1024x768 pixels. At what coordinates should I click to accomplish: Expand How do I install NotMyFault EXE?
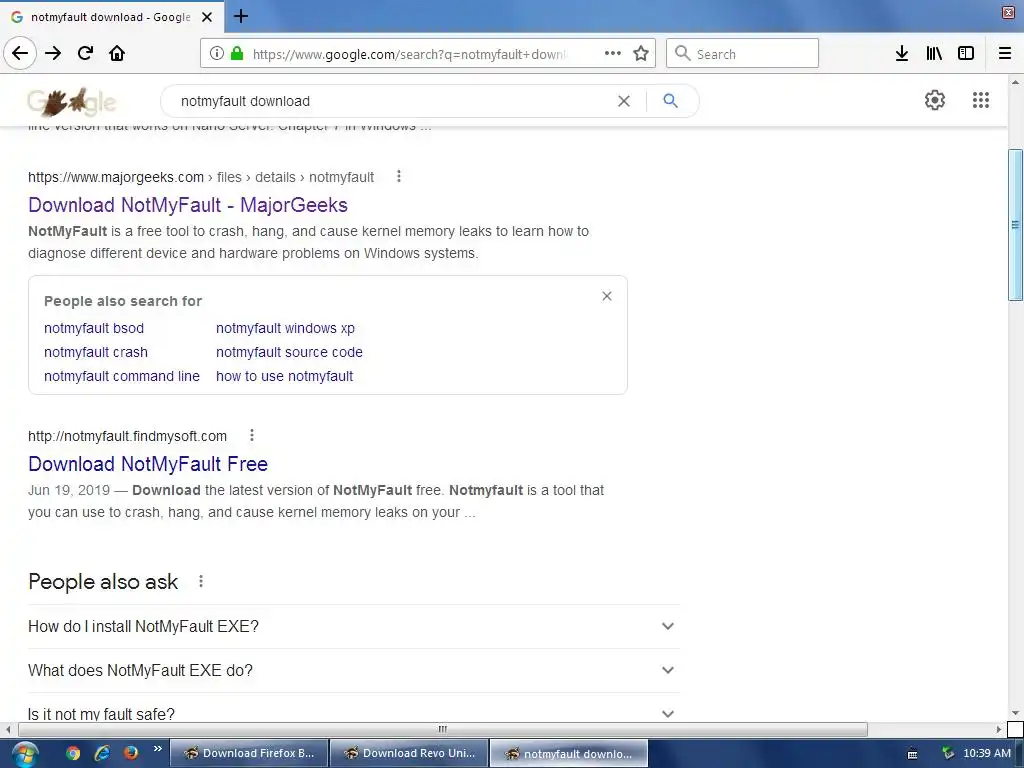point(353,626)
